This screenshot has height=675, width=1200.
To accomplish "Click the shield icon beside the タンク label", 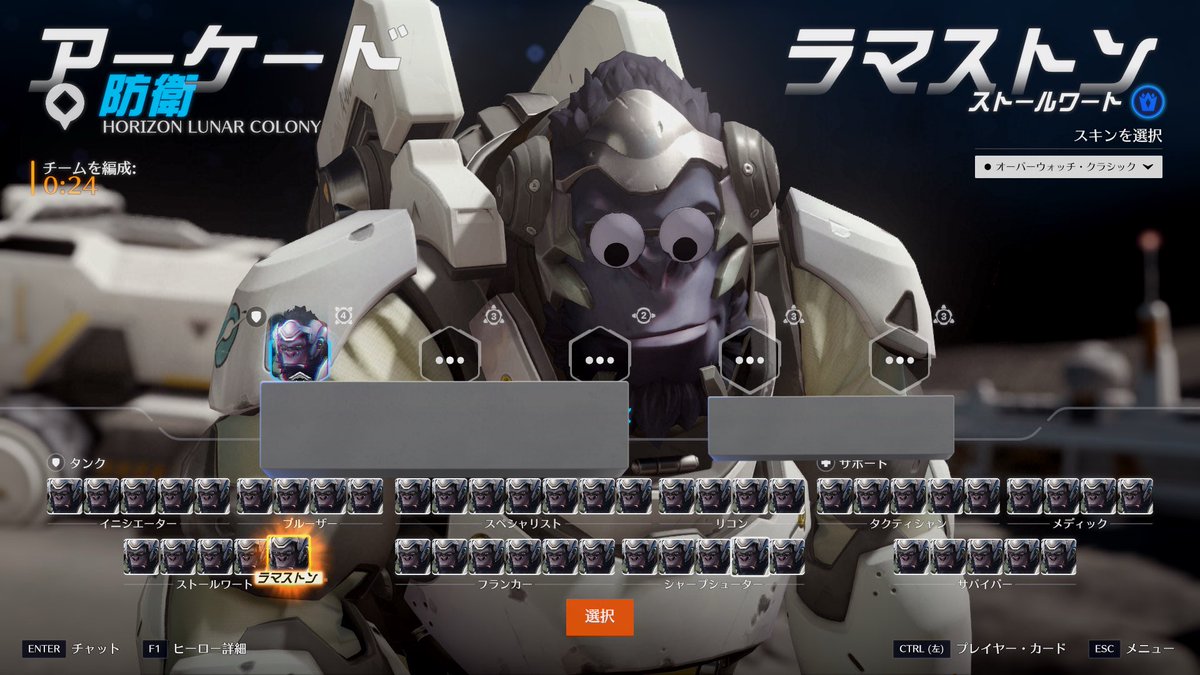I will click(x=56, y=463).
